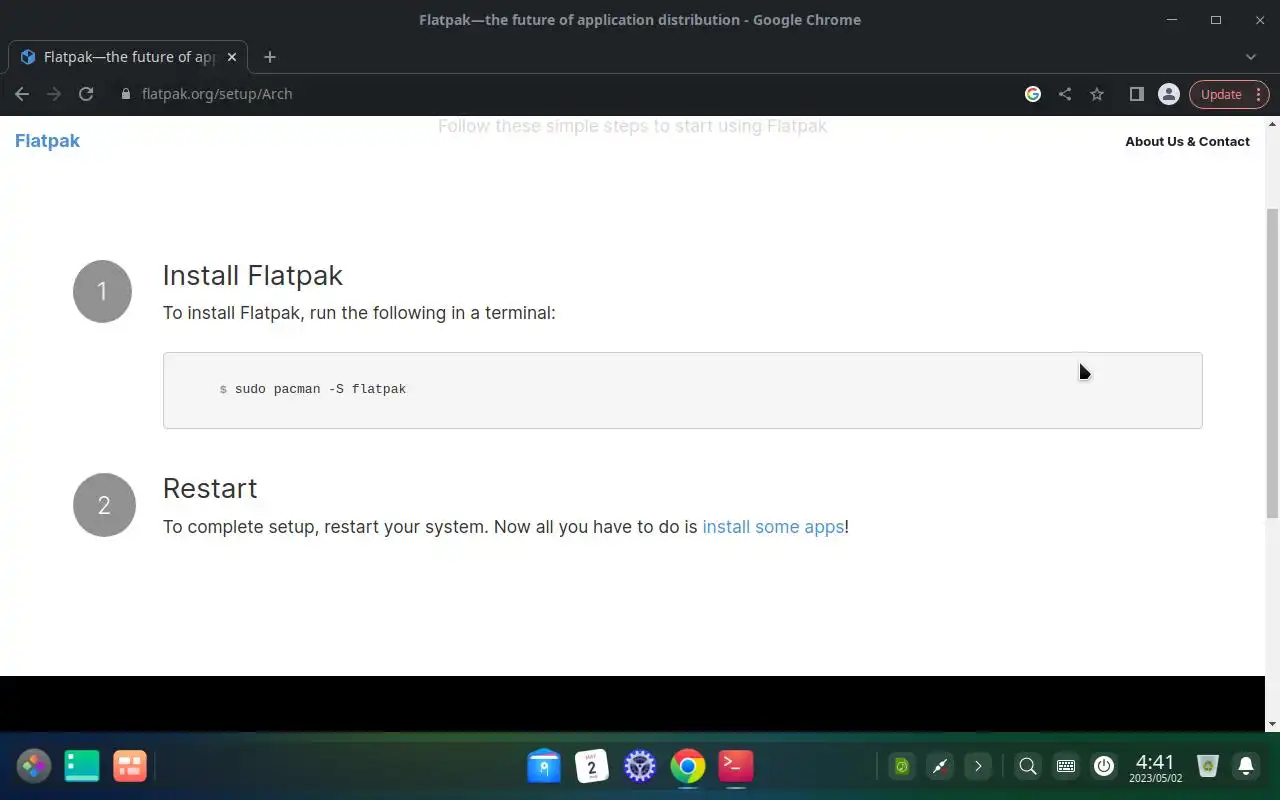This screenshot has height=800, width=1280.
Task: Open the trash in the dock
Action: tap(1208, 766)
